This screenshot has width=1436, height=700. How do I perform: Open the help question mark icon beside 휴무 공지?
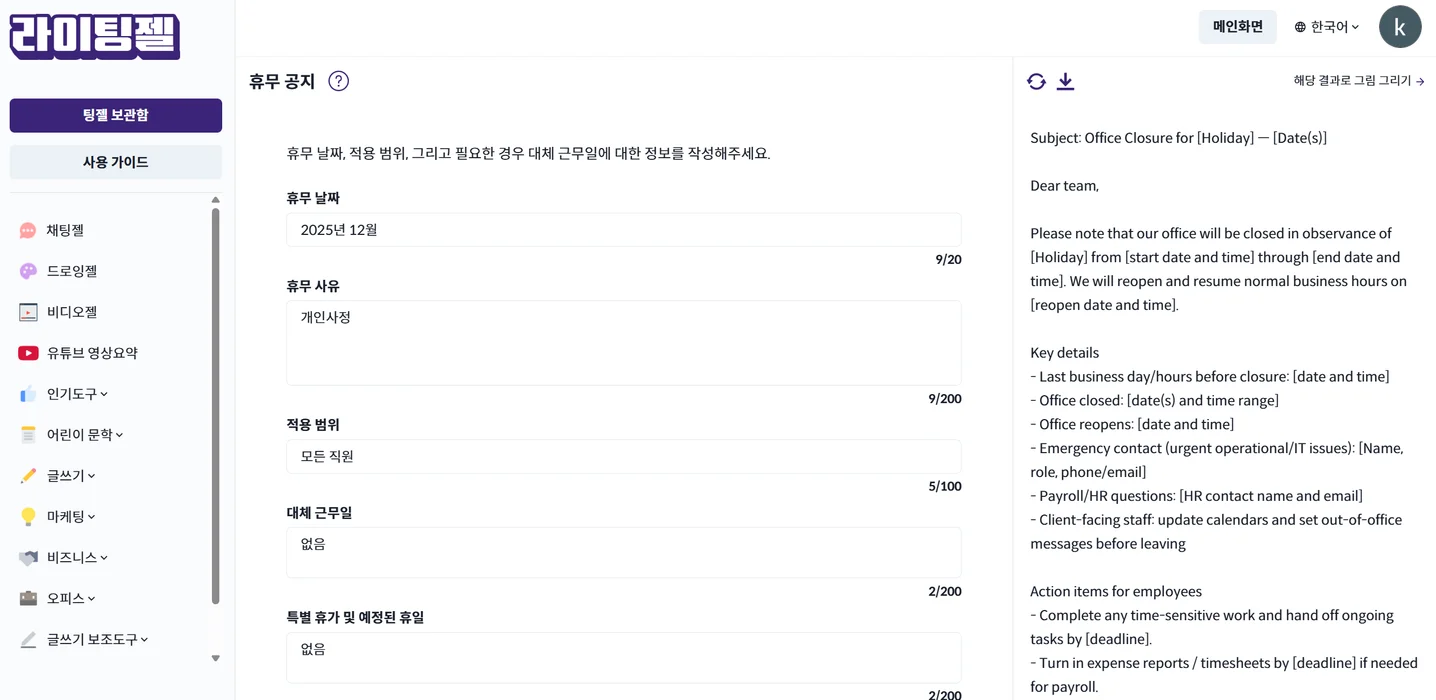tap(338, 81)
